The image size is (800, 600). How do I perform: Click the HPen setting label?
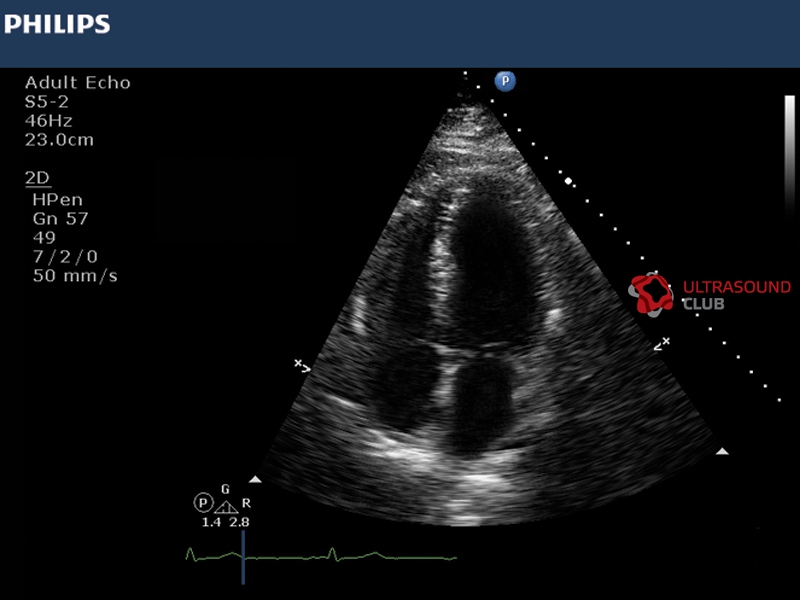pos(58,199)
